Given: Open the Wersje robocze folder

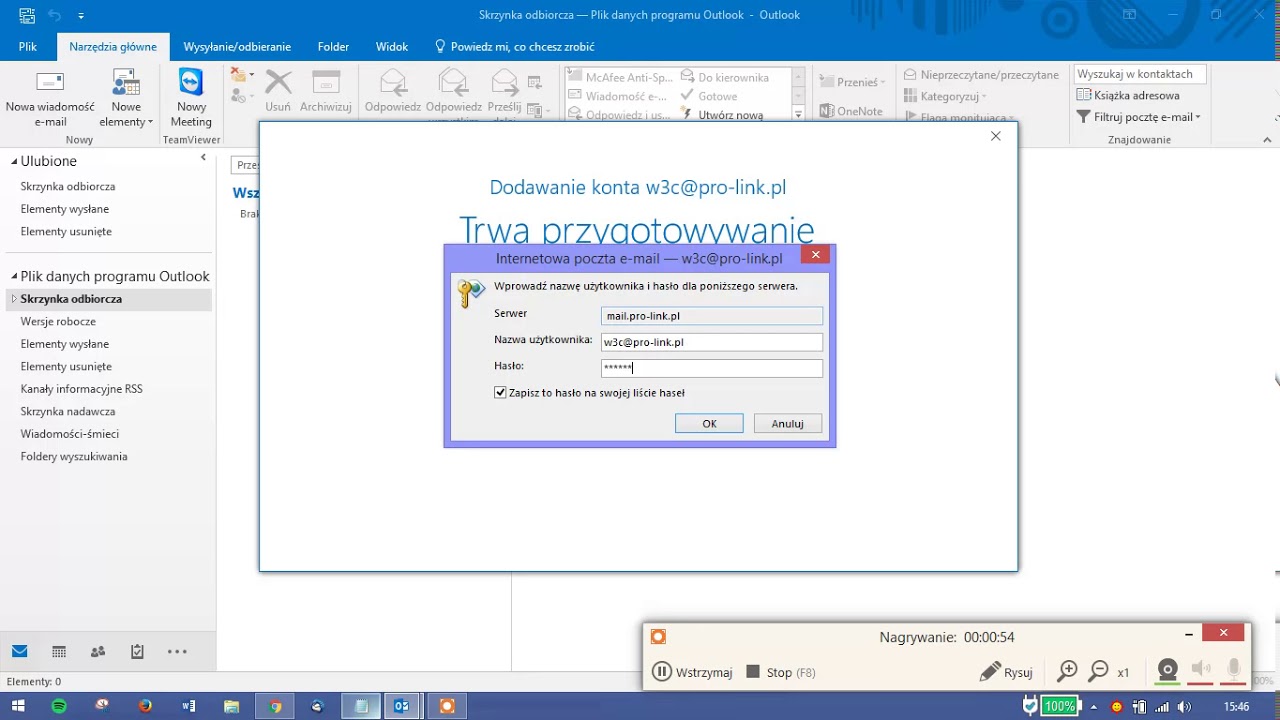Looking at the screenshot, I should [58, 322].
